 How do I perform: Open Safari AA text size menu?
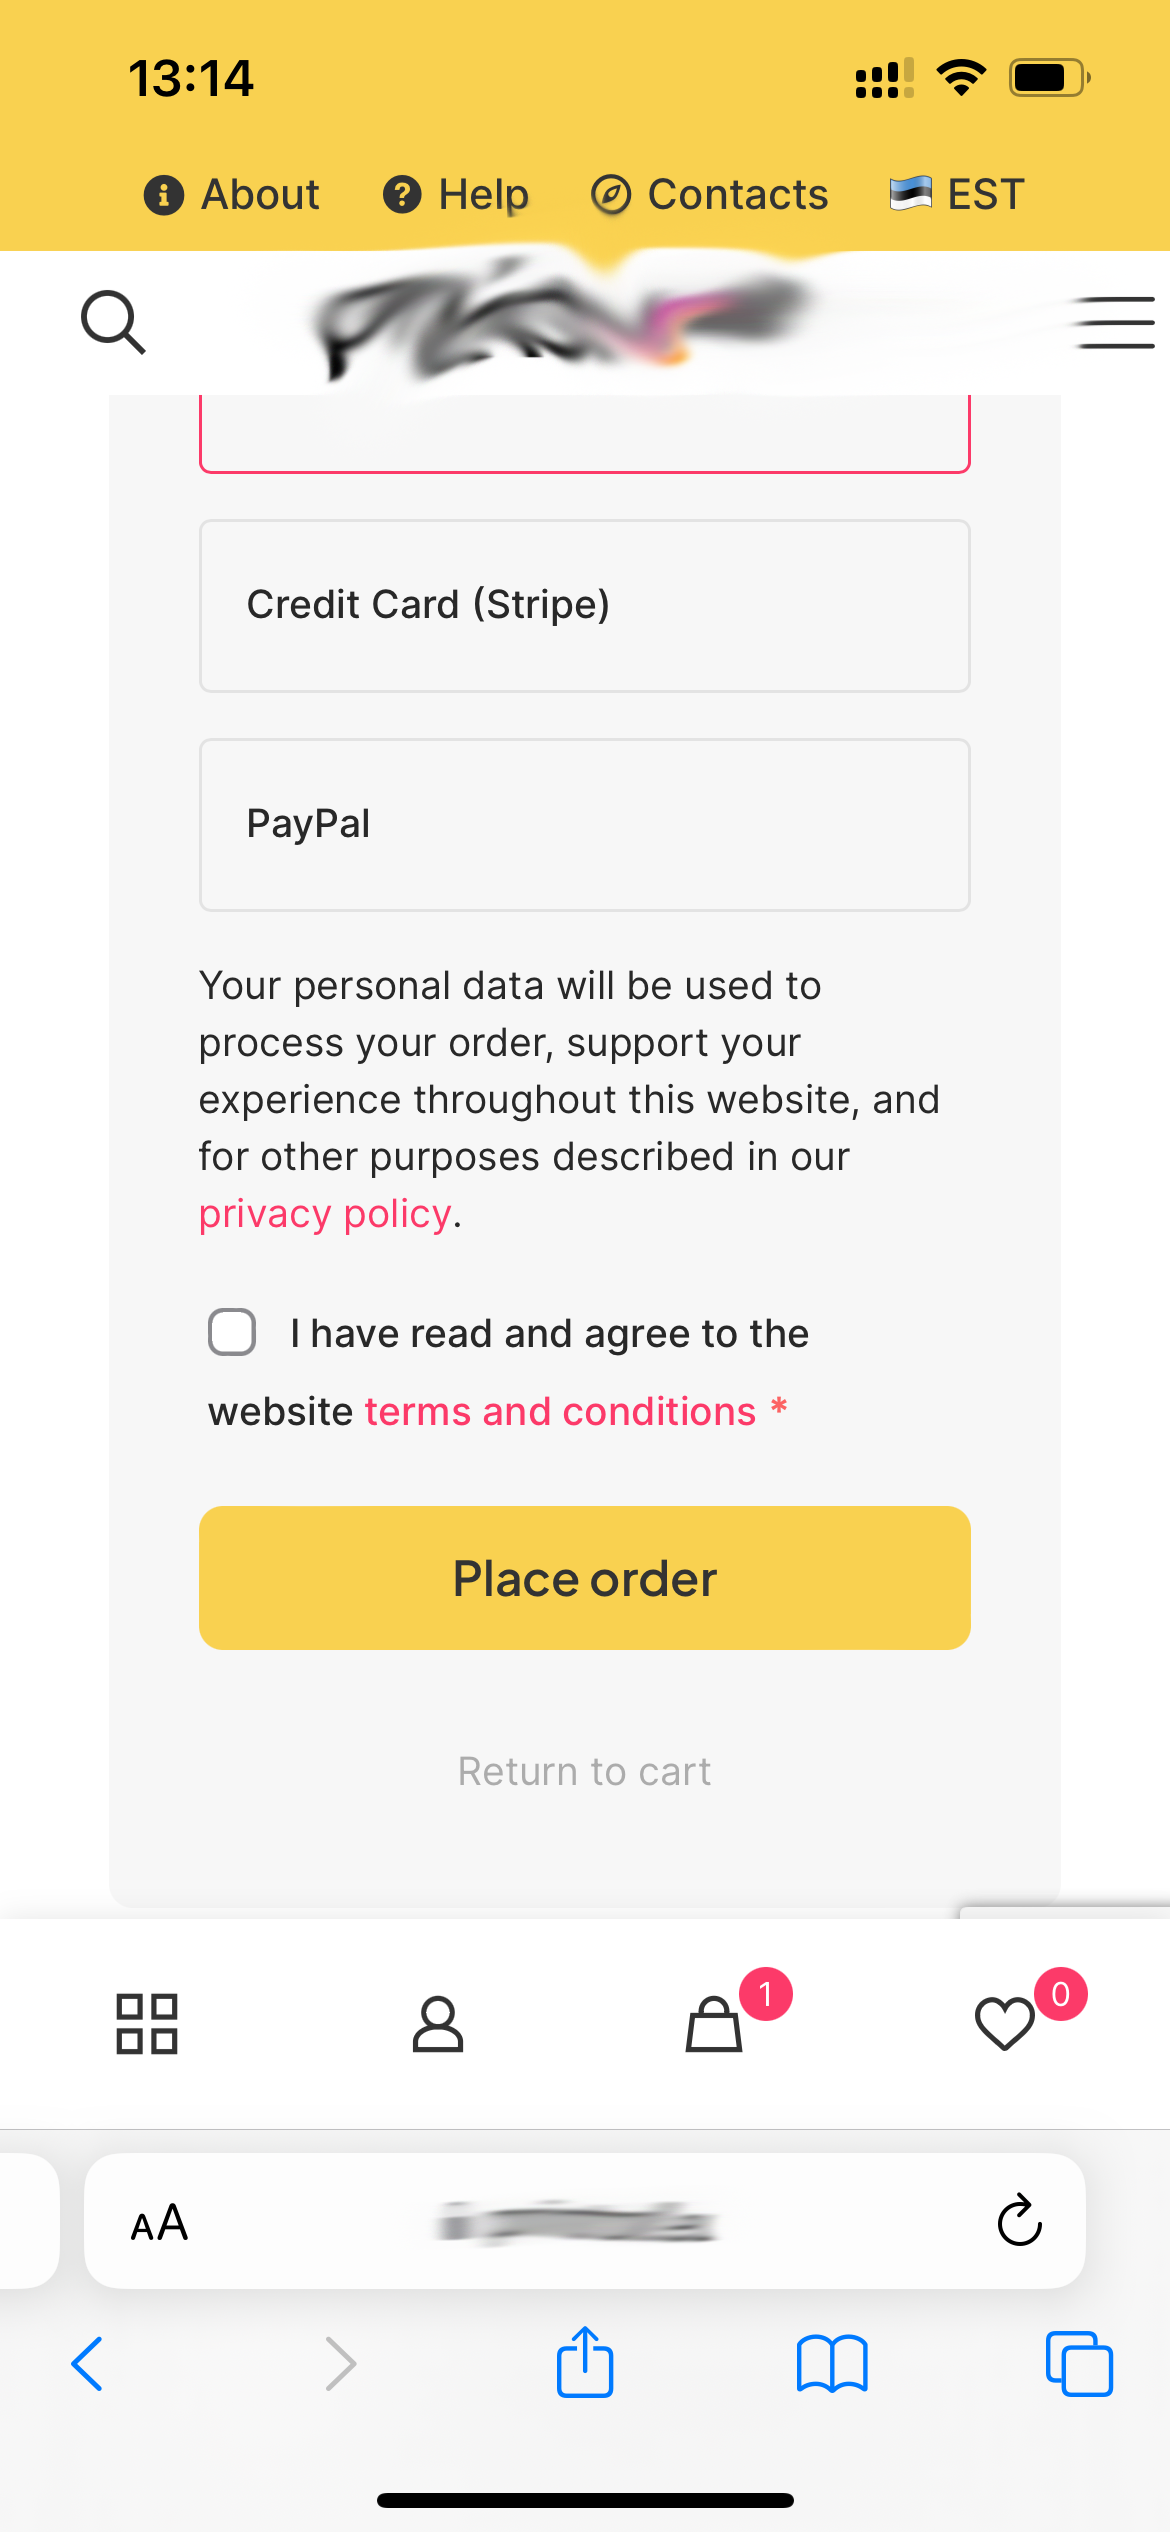[160, 2222]
